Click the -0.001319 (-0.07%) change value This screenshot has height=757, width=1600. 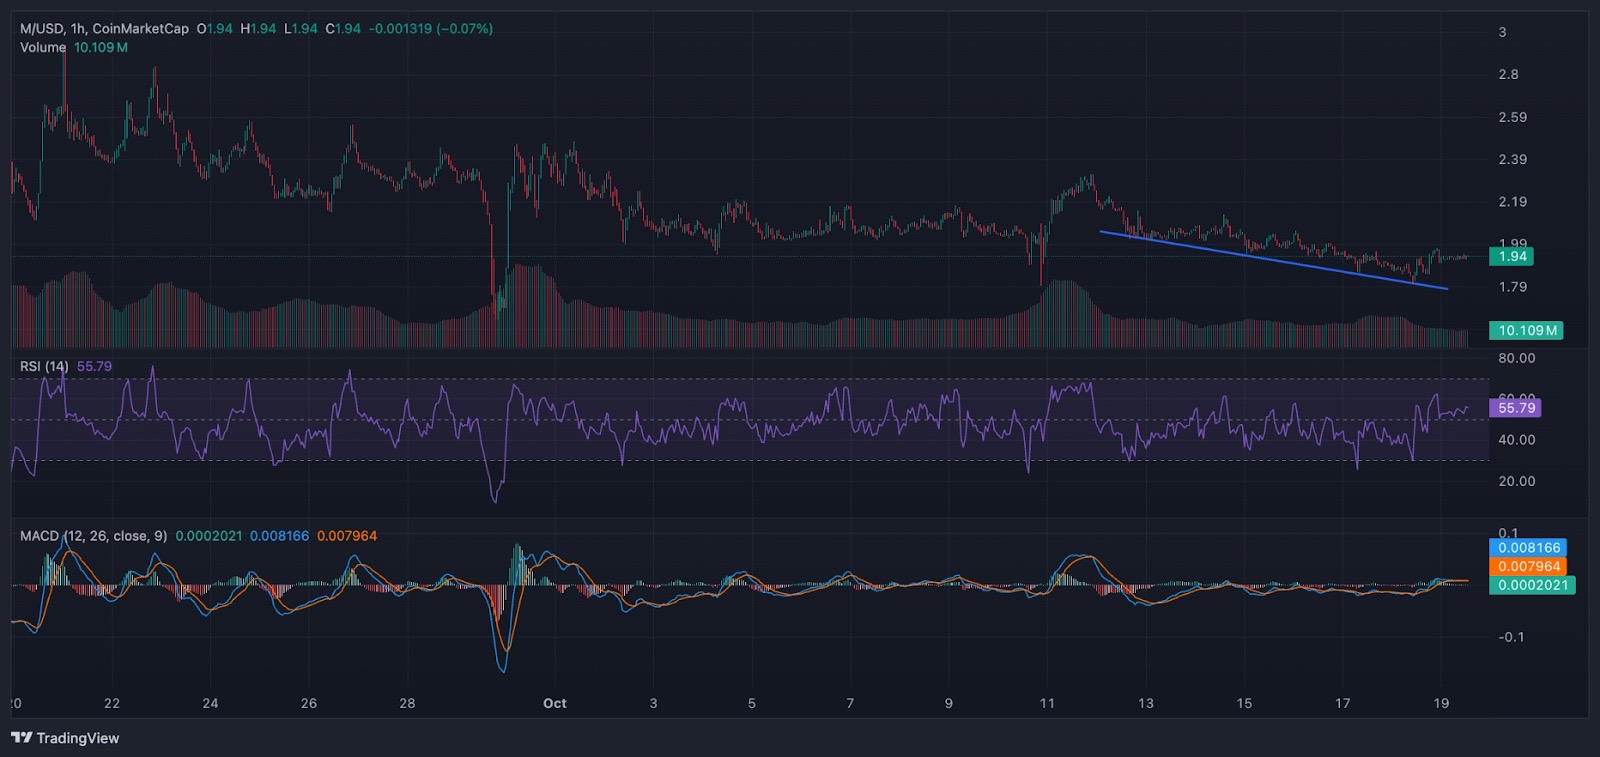point(430,29)
